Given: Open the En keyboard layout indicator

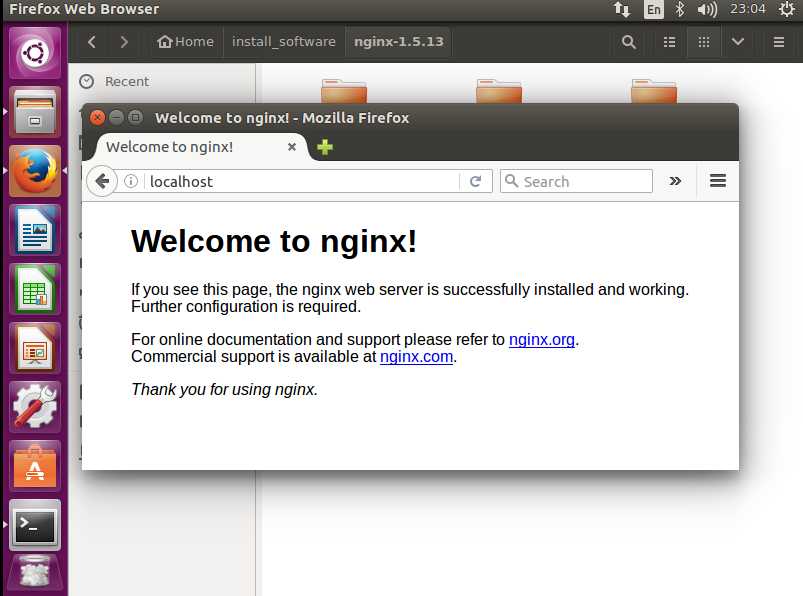Looking at the screenshot, I should (653, 9).
